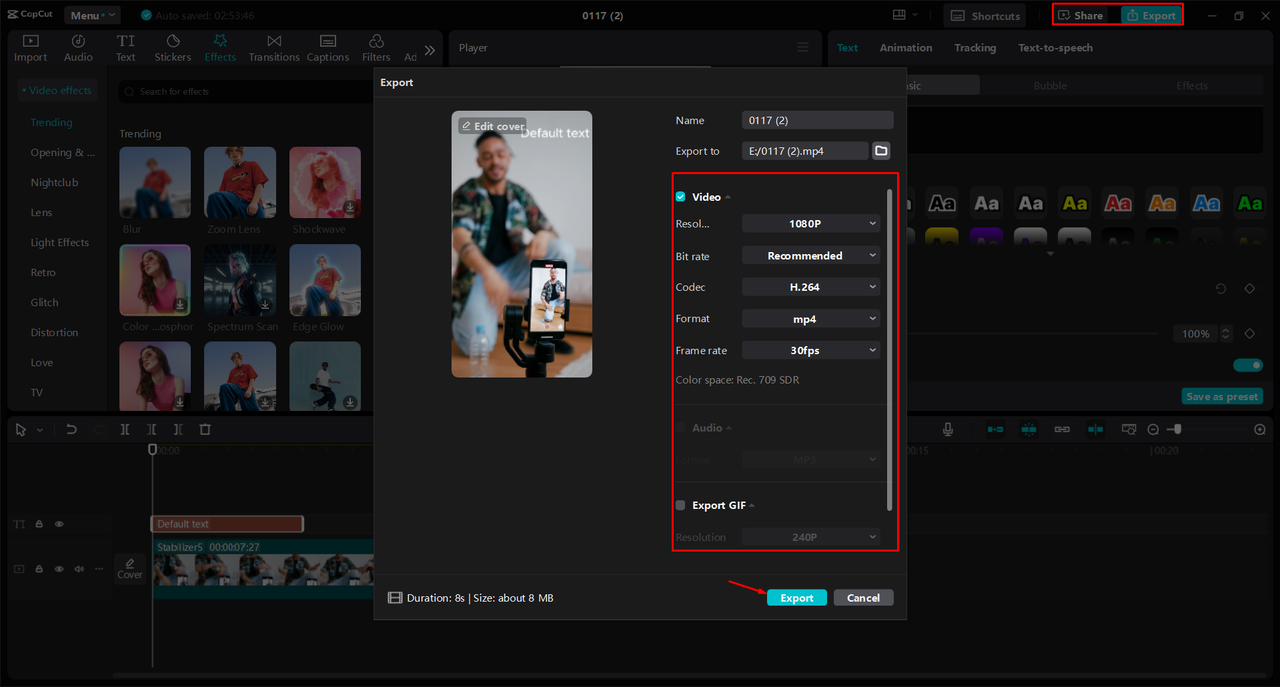Open the Text-to-speech tab
Viewport: 1280px width, 687px height.
point(1055,48)
